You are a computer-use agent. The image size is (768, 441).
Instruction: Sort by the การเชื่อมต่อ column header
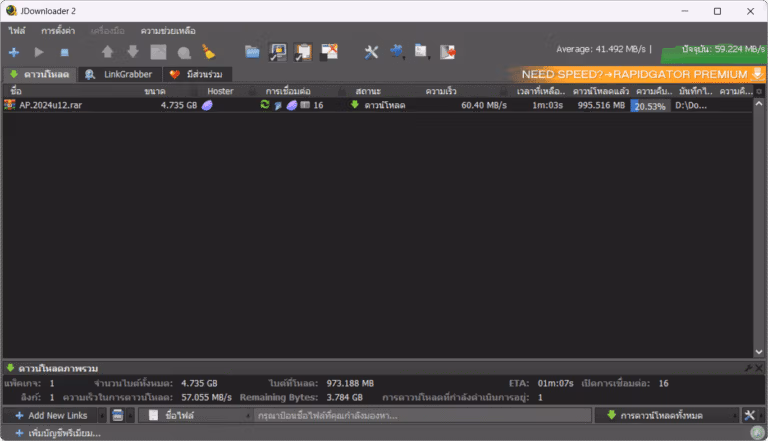pos(288,91)
